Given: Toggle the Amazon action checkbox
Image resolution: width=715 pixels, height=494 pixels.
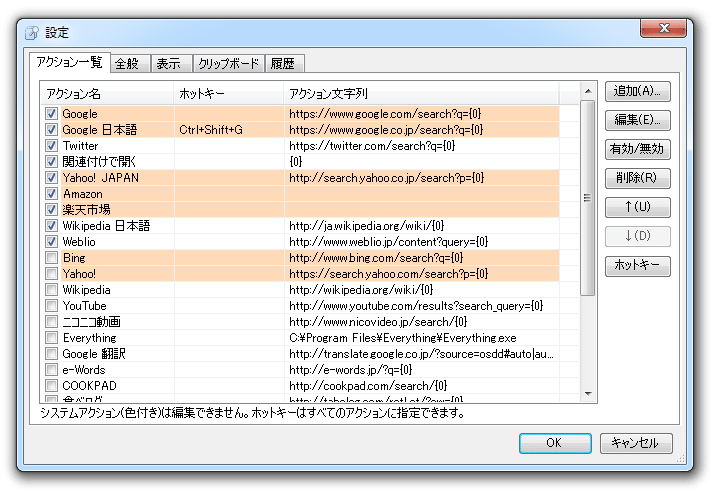Looking at the screenshot, I should (52, 193).
